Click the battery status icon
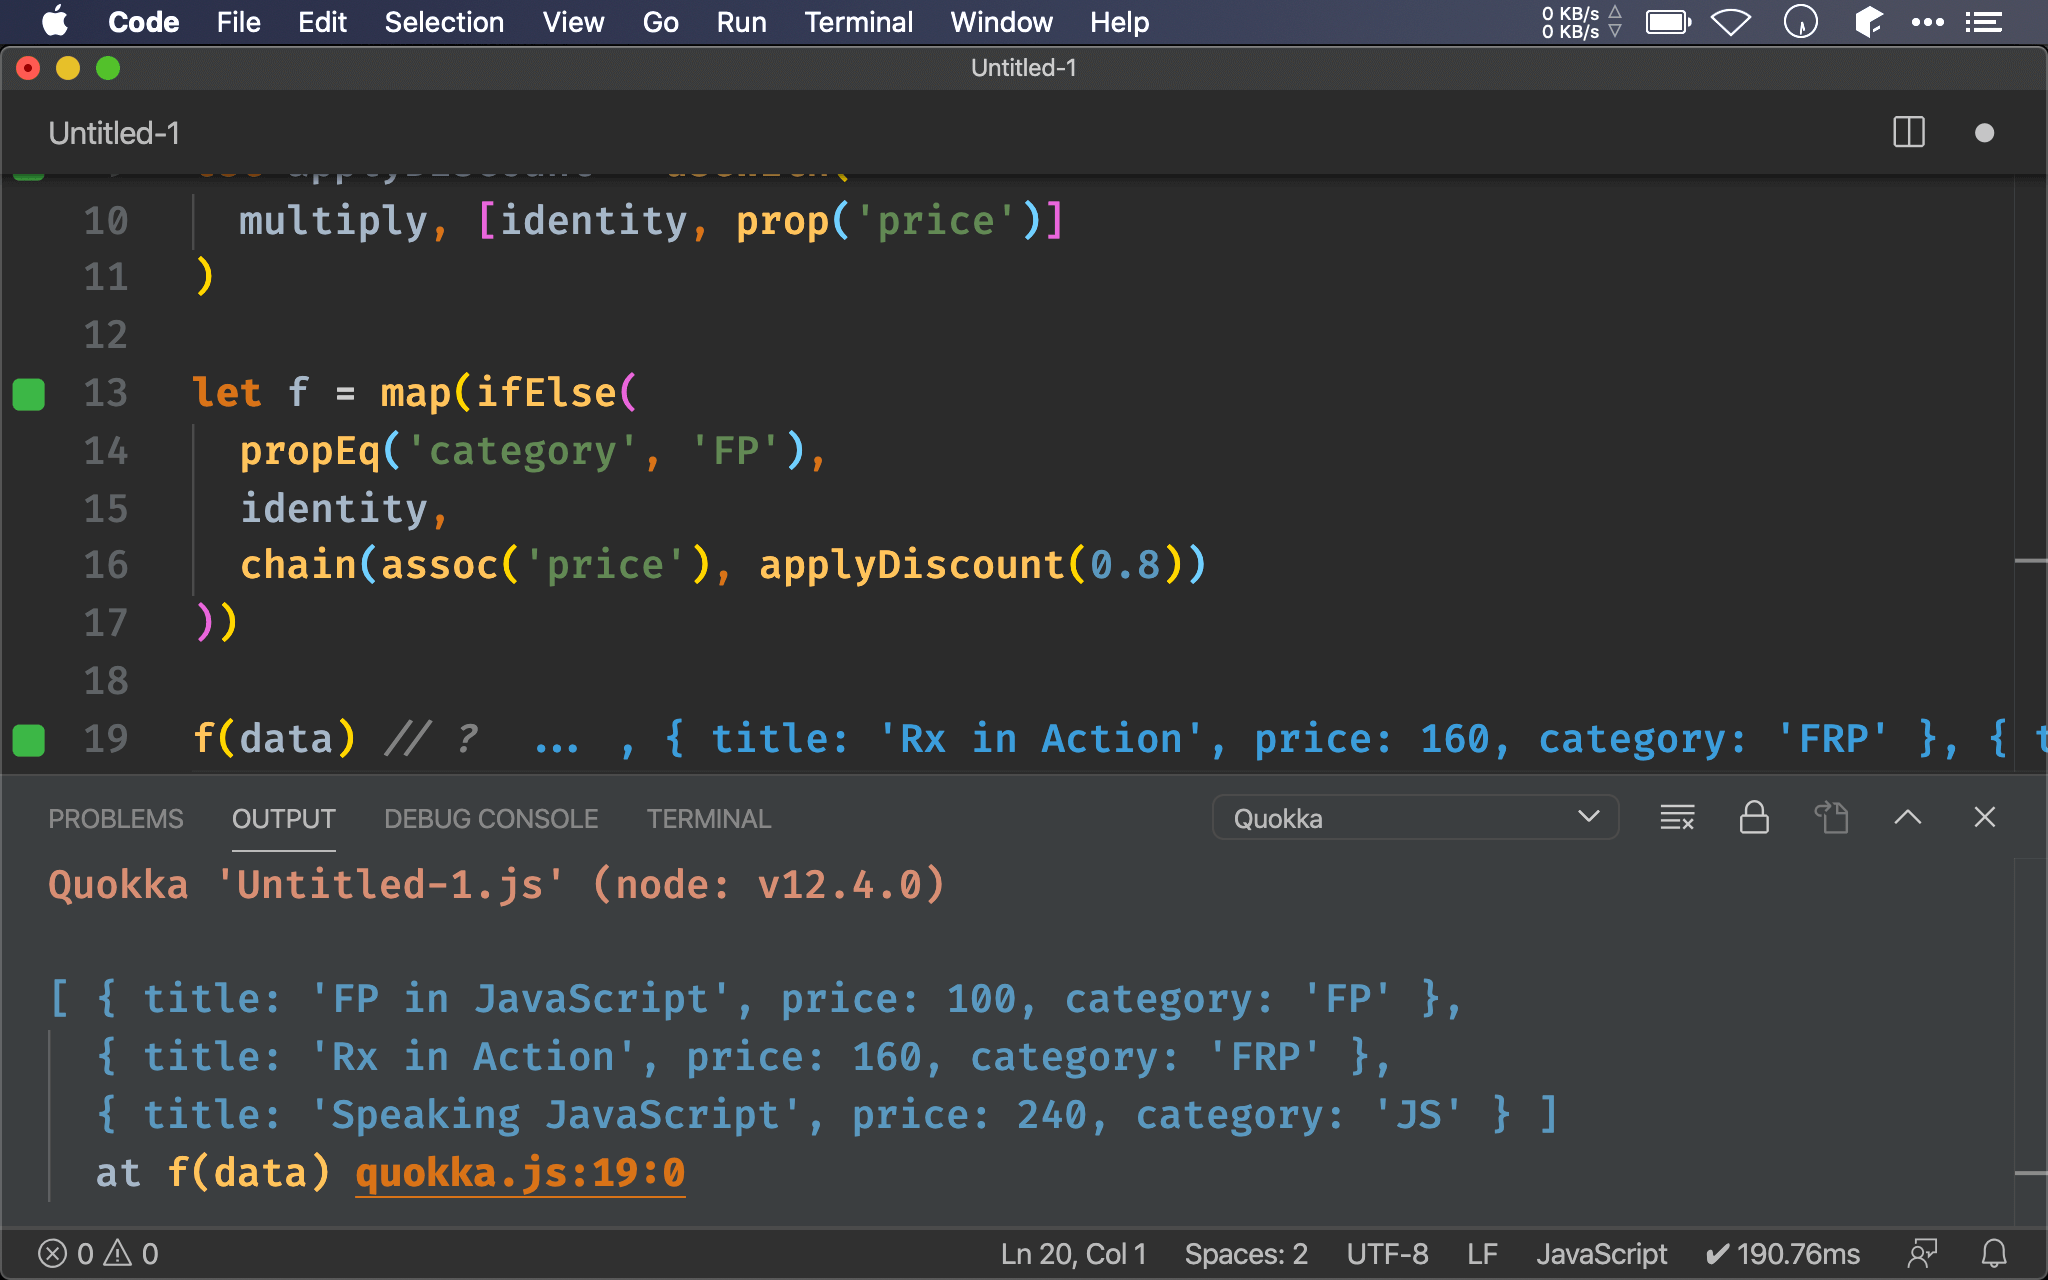 (1668, 22)
